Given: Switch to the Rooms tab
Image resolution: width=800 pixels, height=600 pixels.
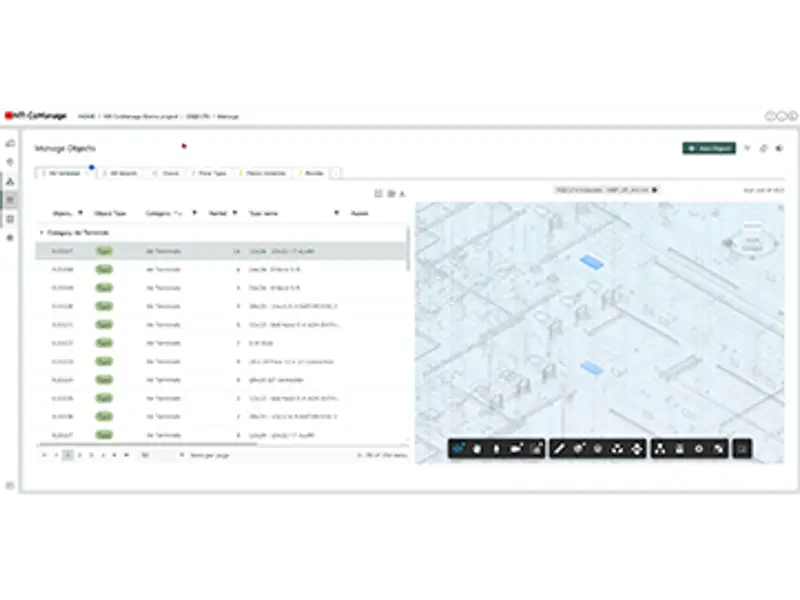Looking at the screenshot, I should pos(312,173).
